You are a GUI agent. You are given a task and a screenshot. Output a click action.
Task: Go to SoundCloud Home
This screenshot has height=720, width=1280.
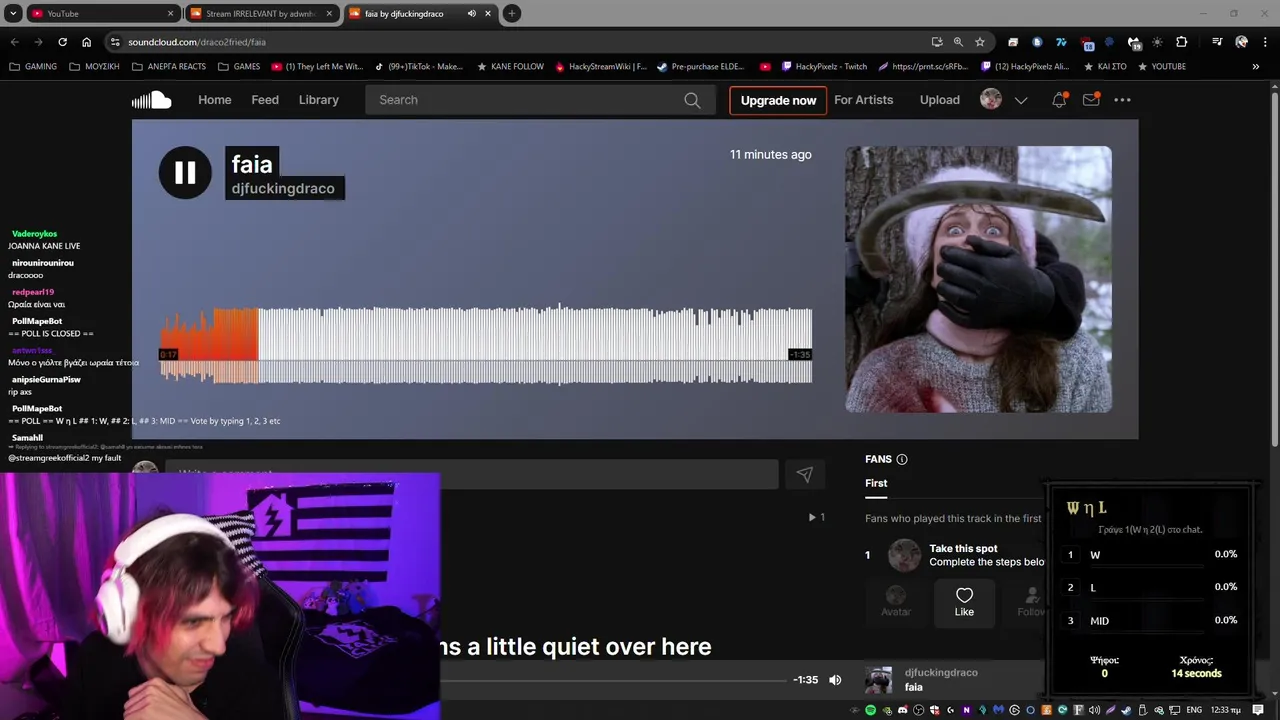click(214, 100)
